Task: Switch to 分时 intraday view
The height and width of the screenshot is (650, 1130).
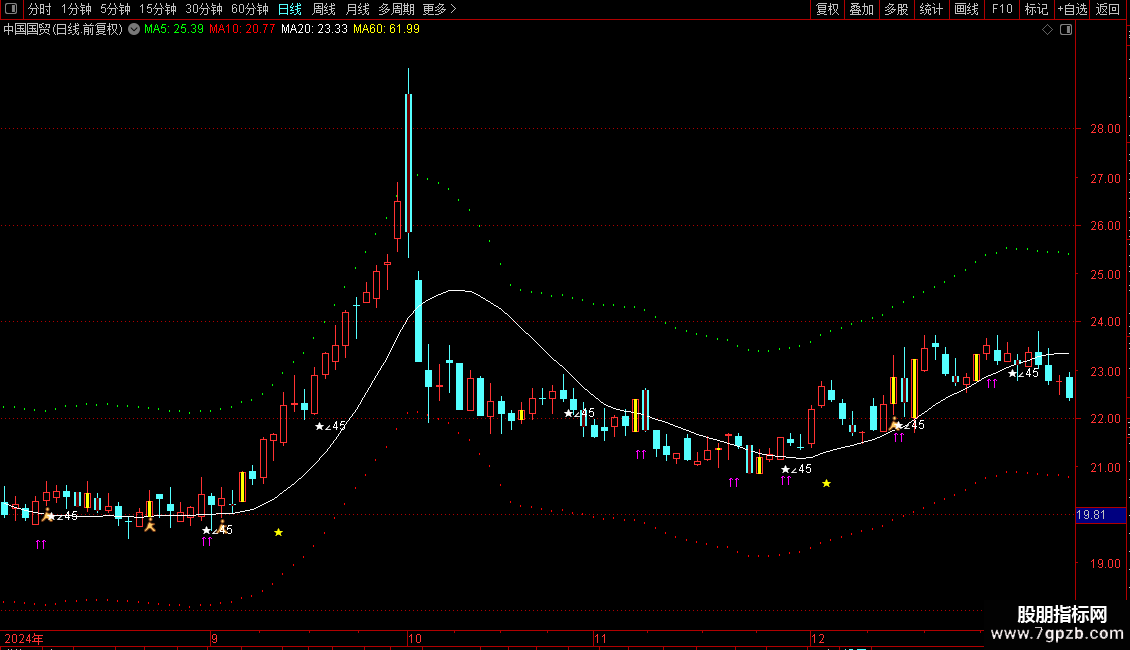Action: 40,9
